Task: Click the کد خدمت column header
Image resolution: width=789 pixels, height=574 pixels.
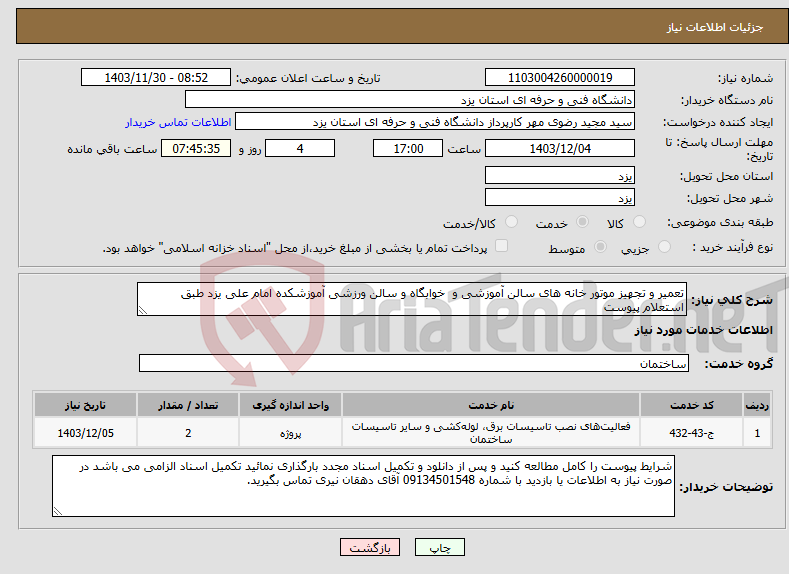Action: coord(692,405)
